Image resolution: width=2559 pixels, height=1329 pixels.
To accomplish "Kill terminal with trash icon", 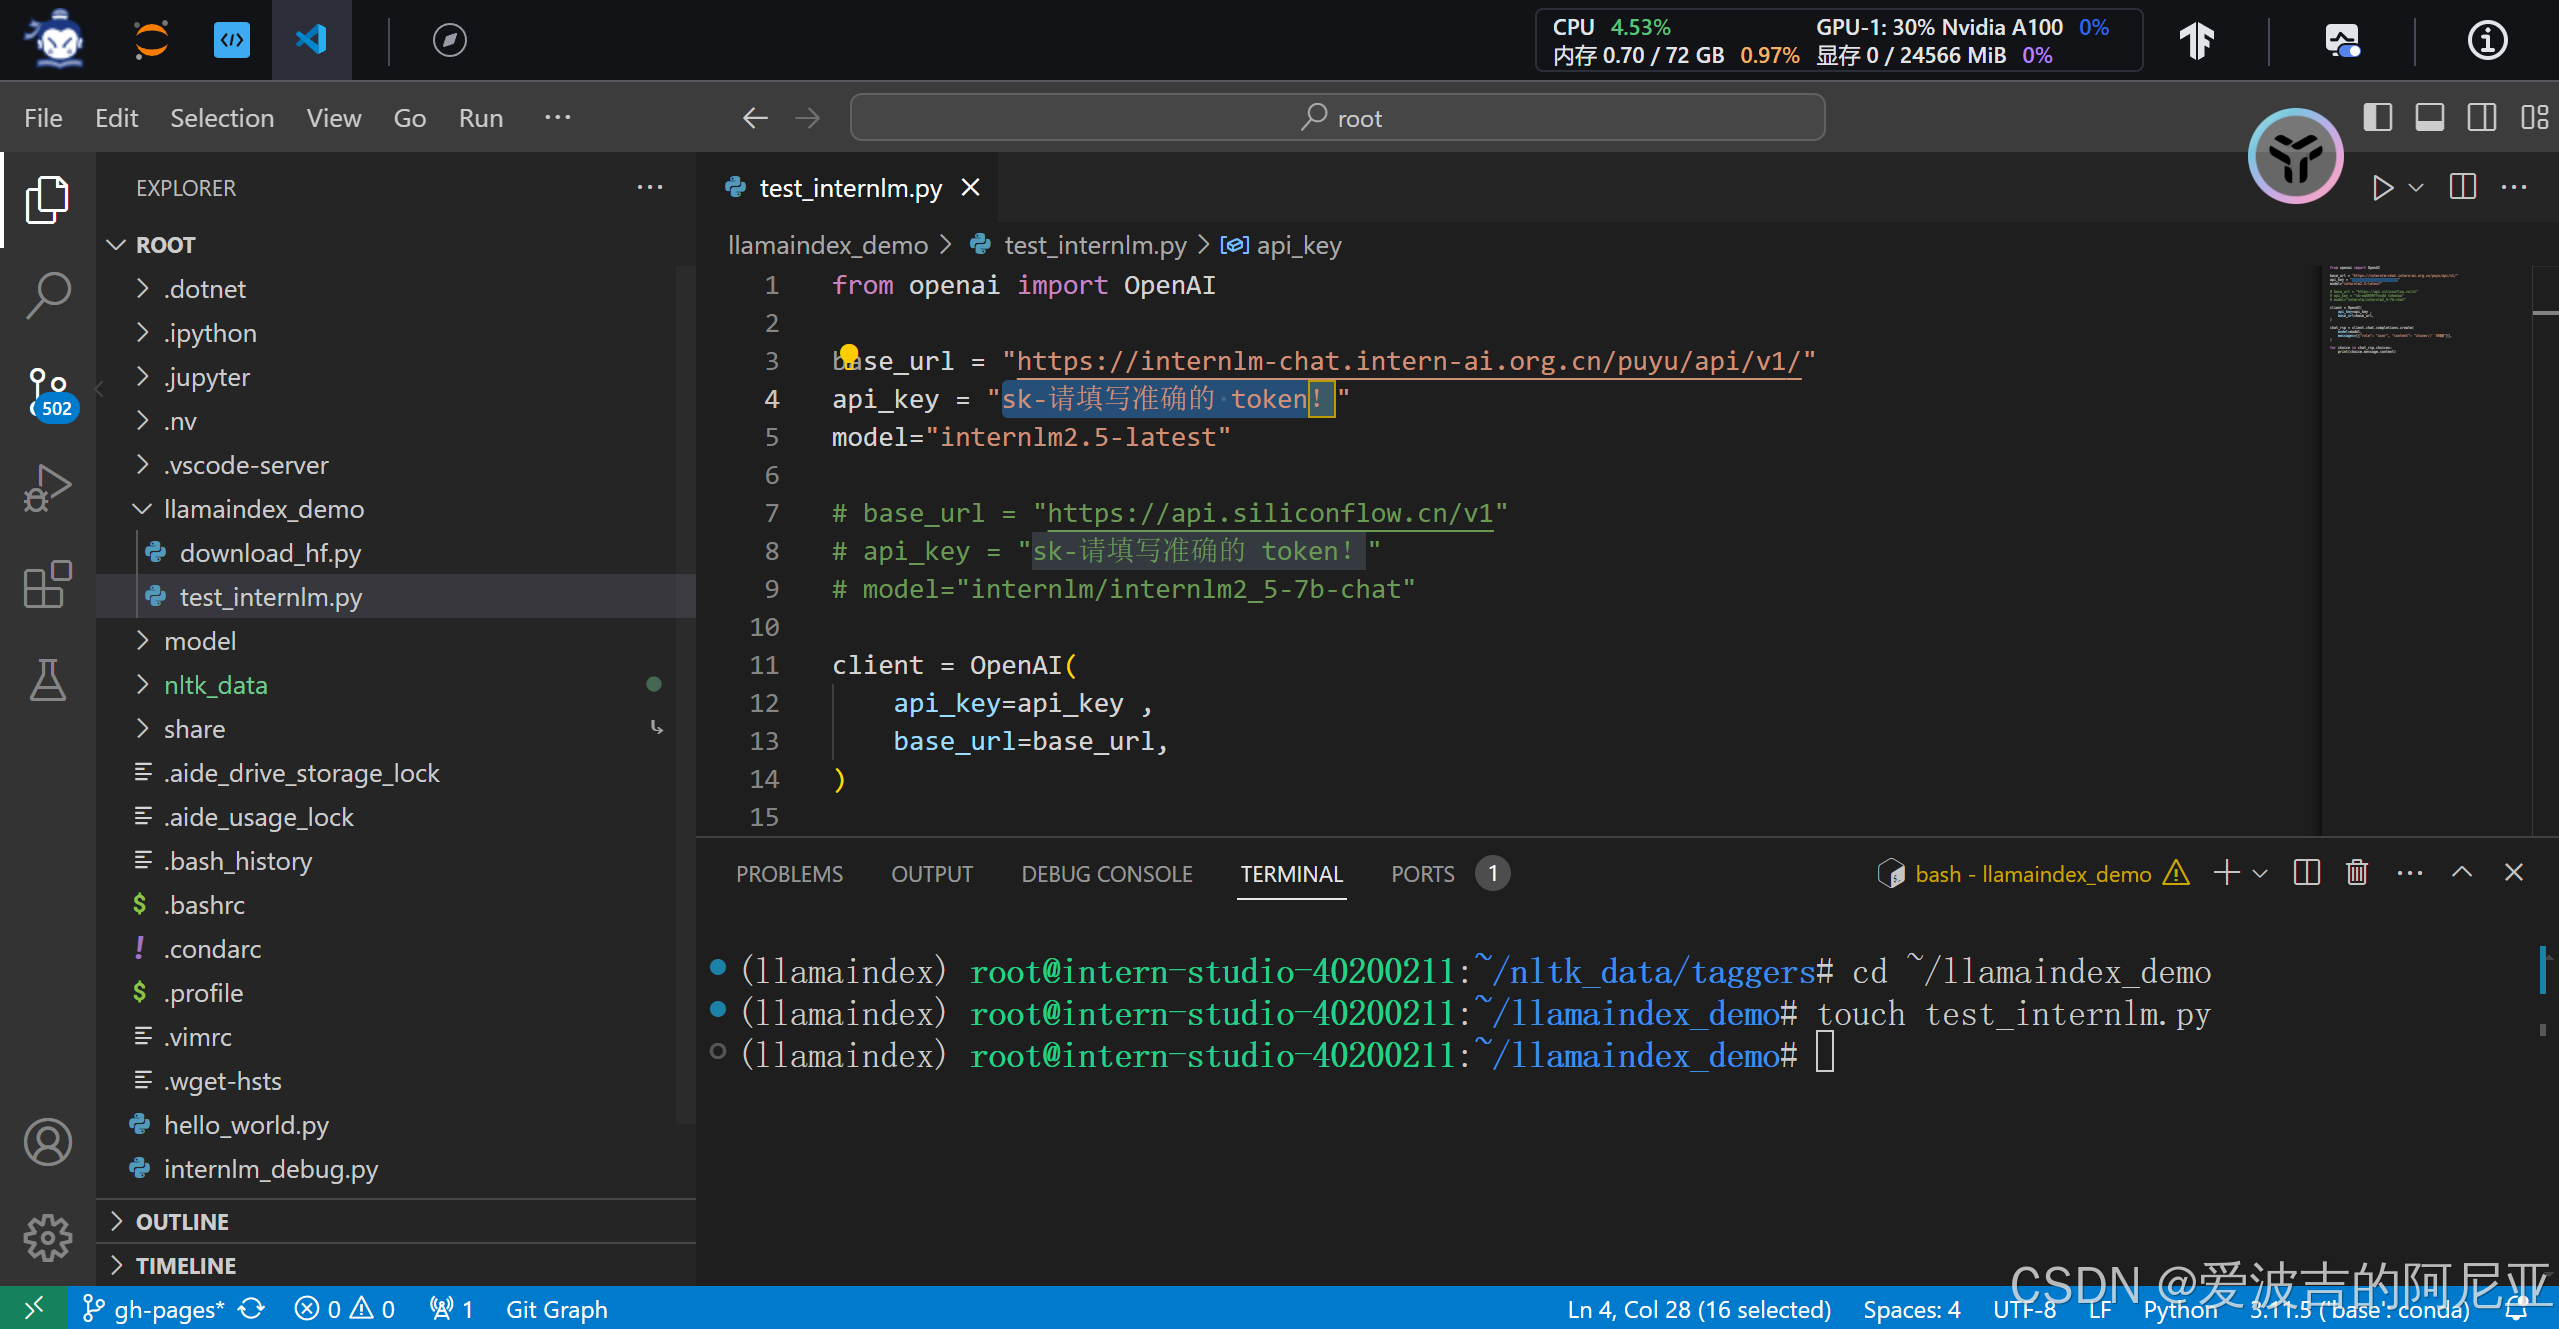I will (2357, 873).
